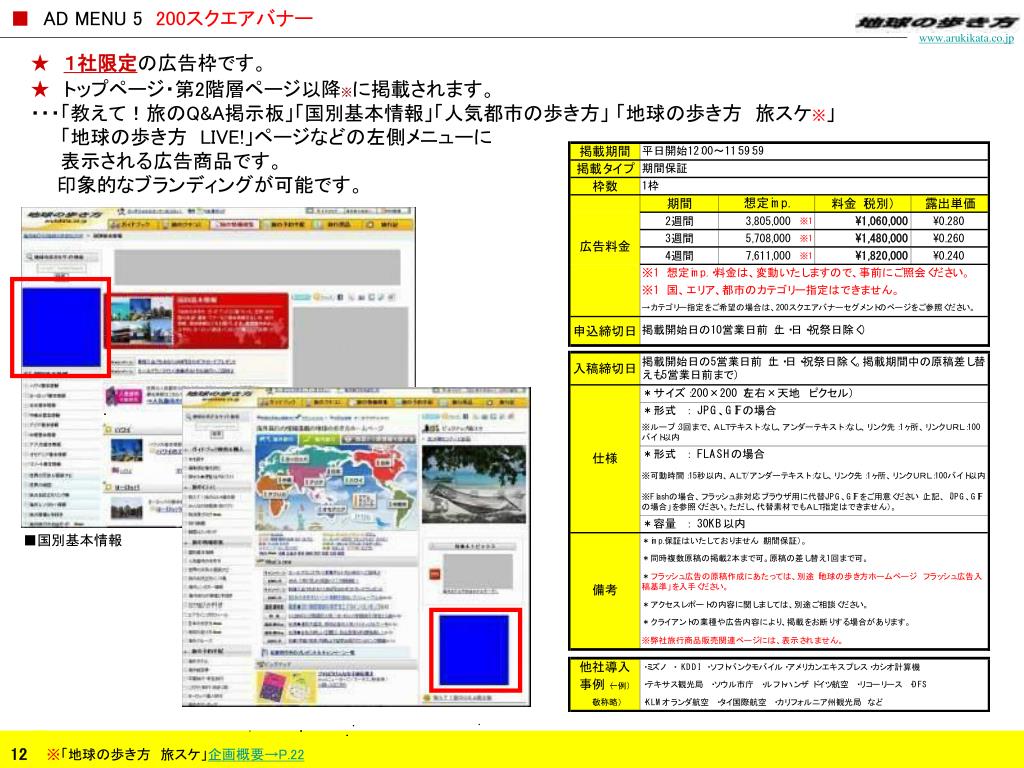This screenshot has width=1024, height=768.
Task: Click the hammock beach photo in top page screenshot
Action: 473,484
